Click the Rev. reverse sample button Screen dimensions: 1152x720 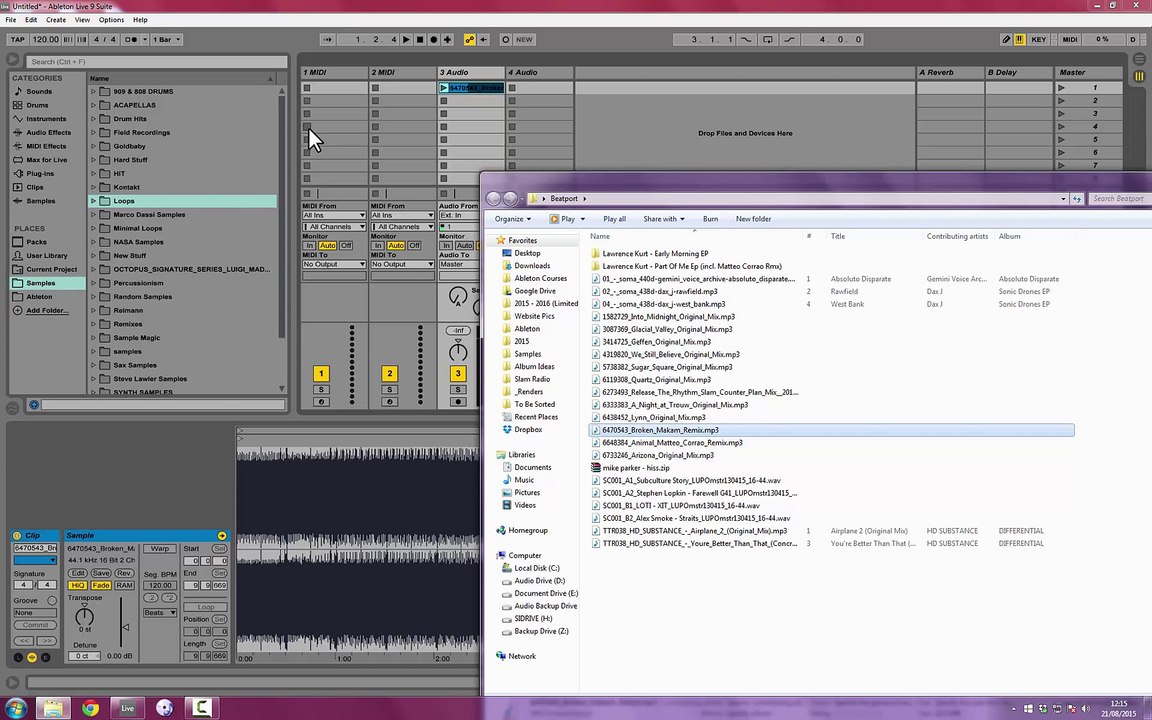click(124, 574)
